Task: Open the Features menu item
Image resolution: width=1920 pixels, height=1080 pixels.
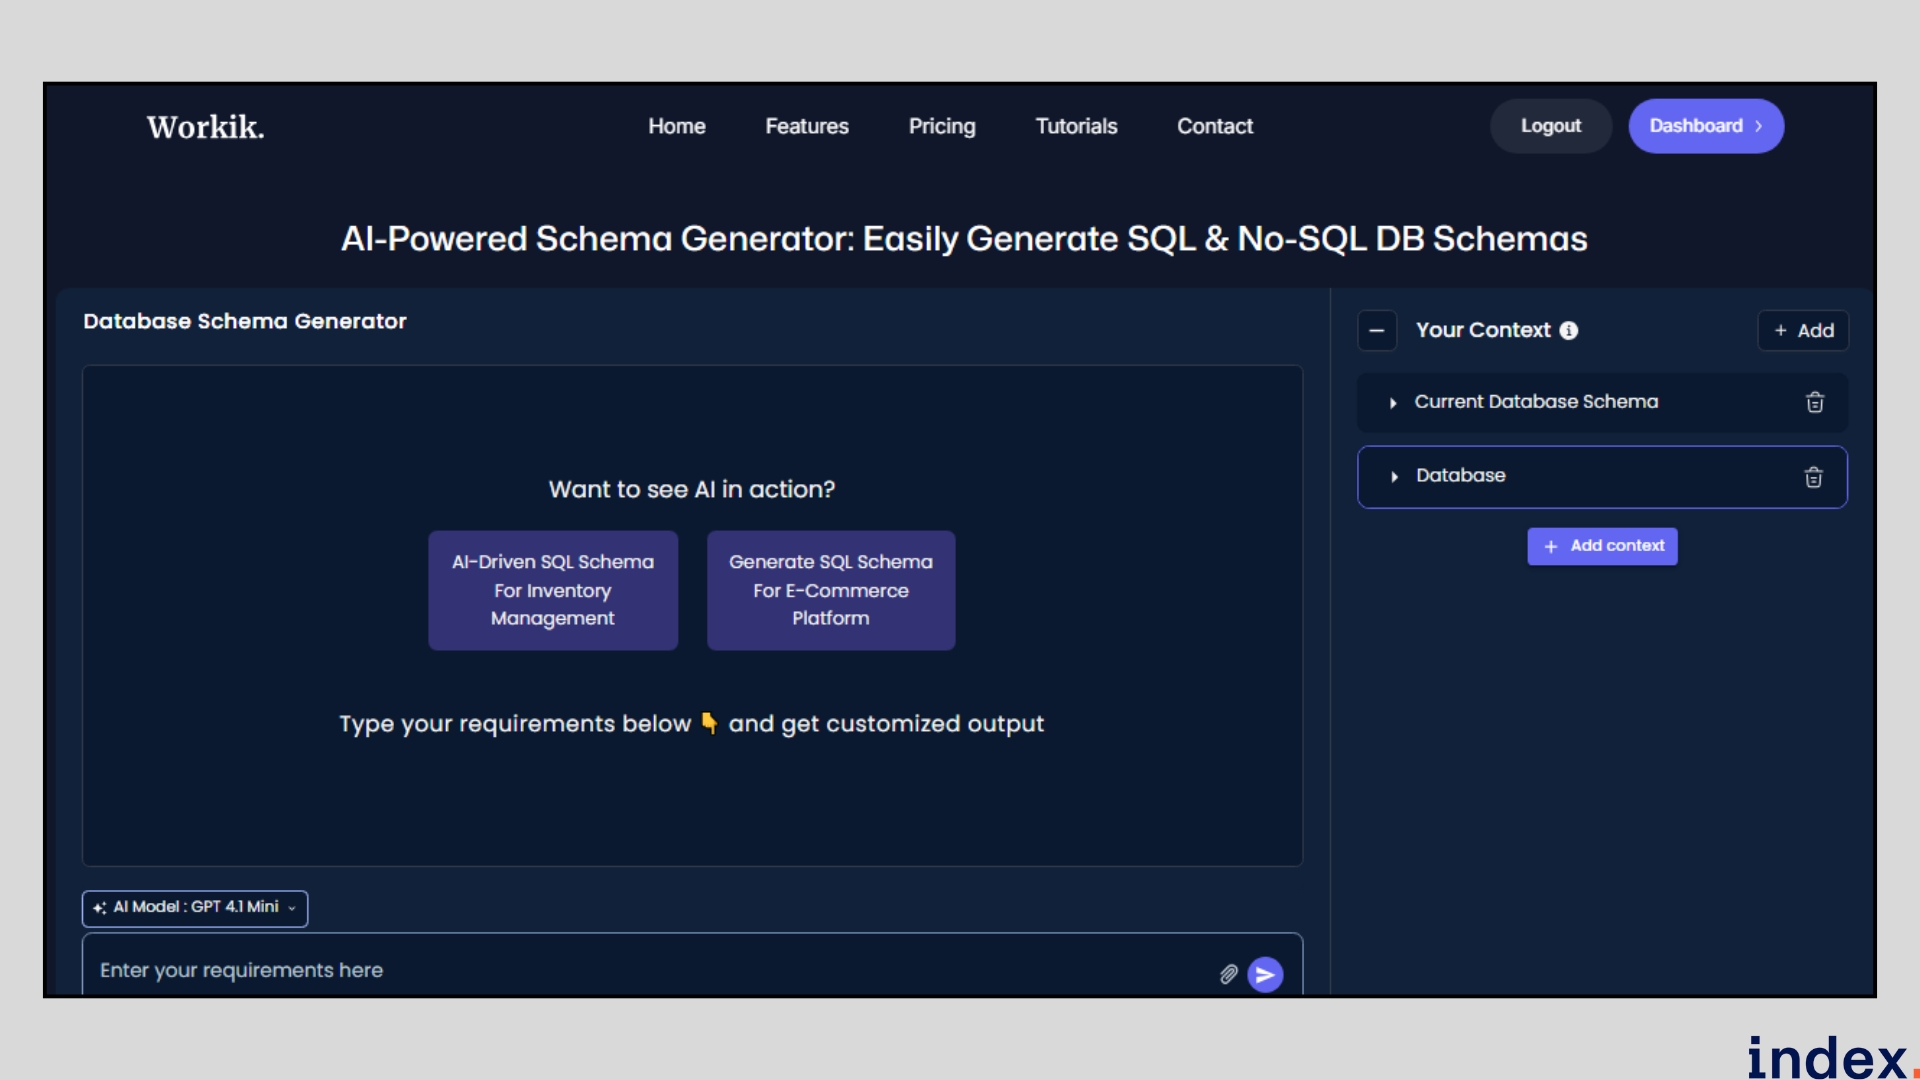Action: (806, 127)
